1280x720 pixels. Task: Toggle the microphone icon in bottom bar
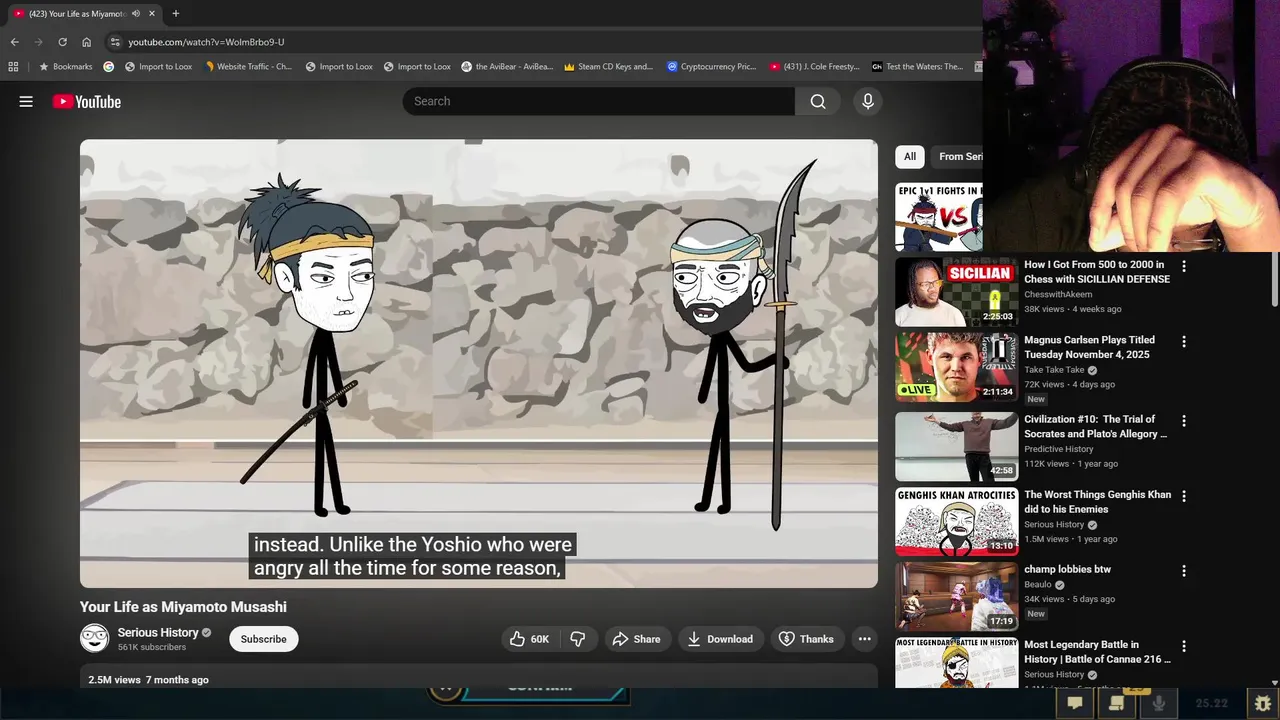[1159, 703]
